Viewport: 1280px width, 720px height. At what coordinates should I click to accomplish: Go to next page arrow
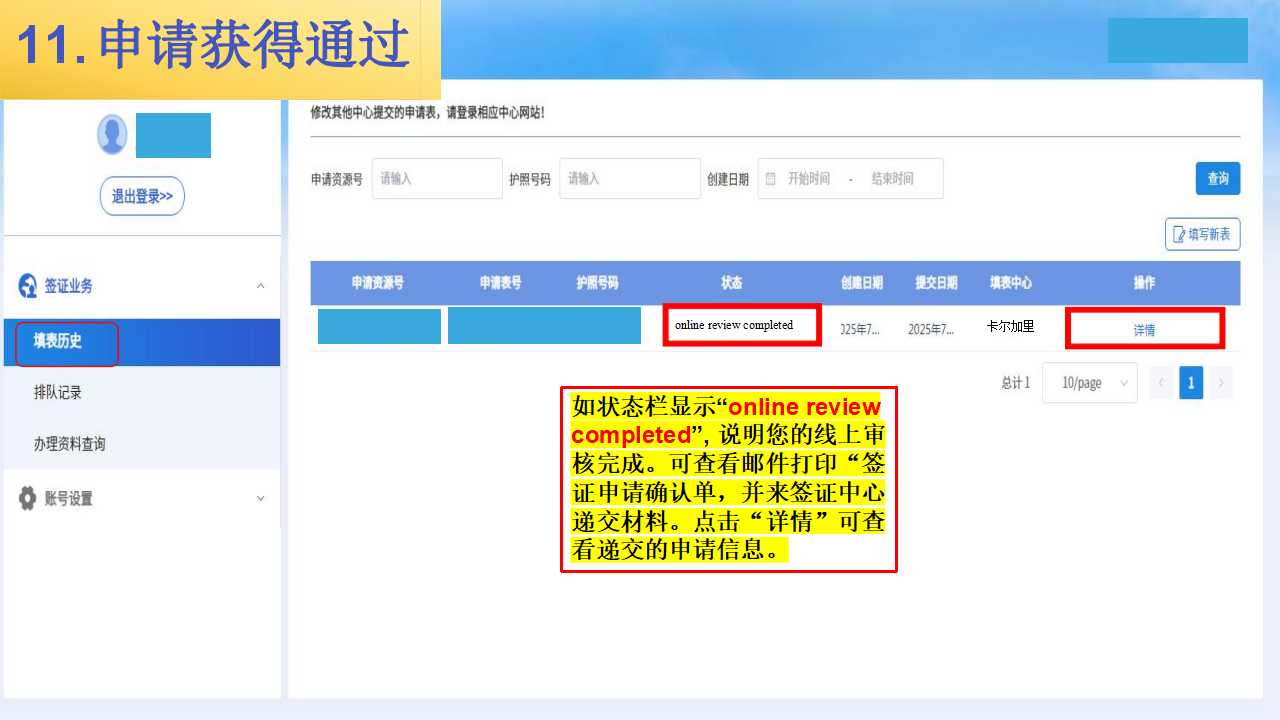(x=1220, y=383)
